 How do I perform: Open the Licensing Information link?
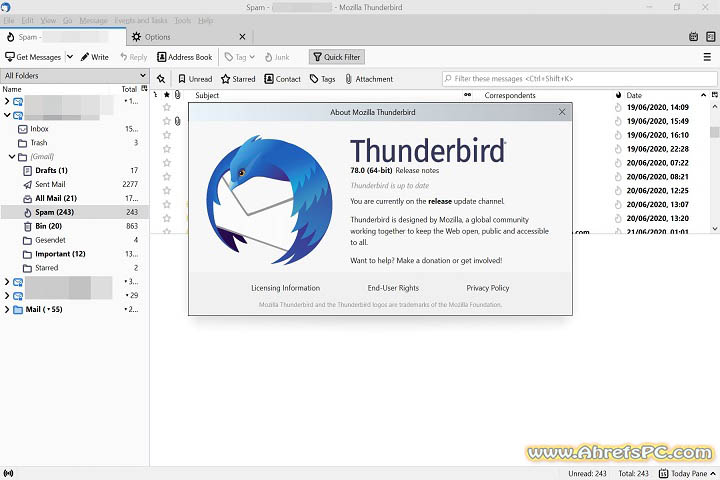pos(286,288)
